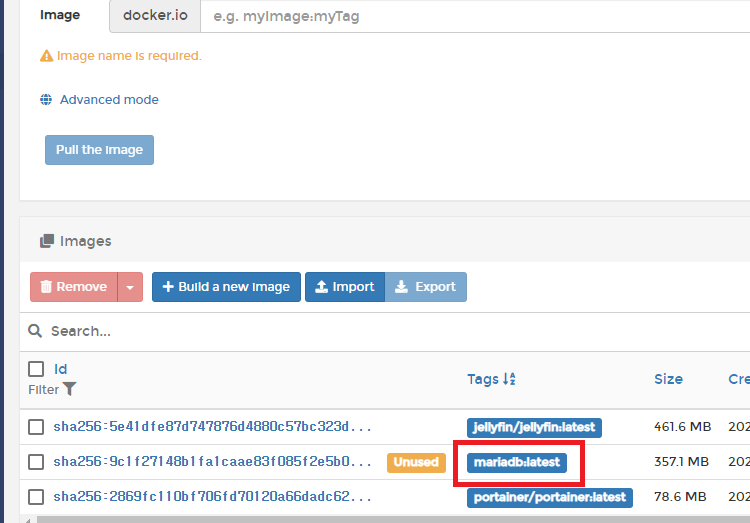Sort by the Tags column header
Screen dimensions: 750x523
coord(483,379)
